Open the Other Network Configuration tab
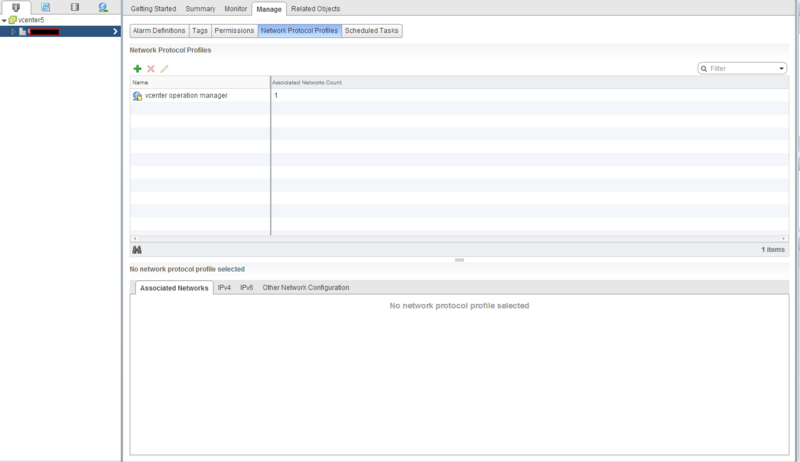 coord(305,288)
